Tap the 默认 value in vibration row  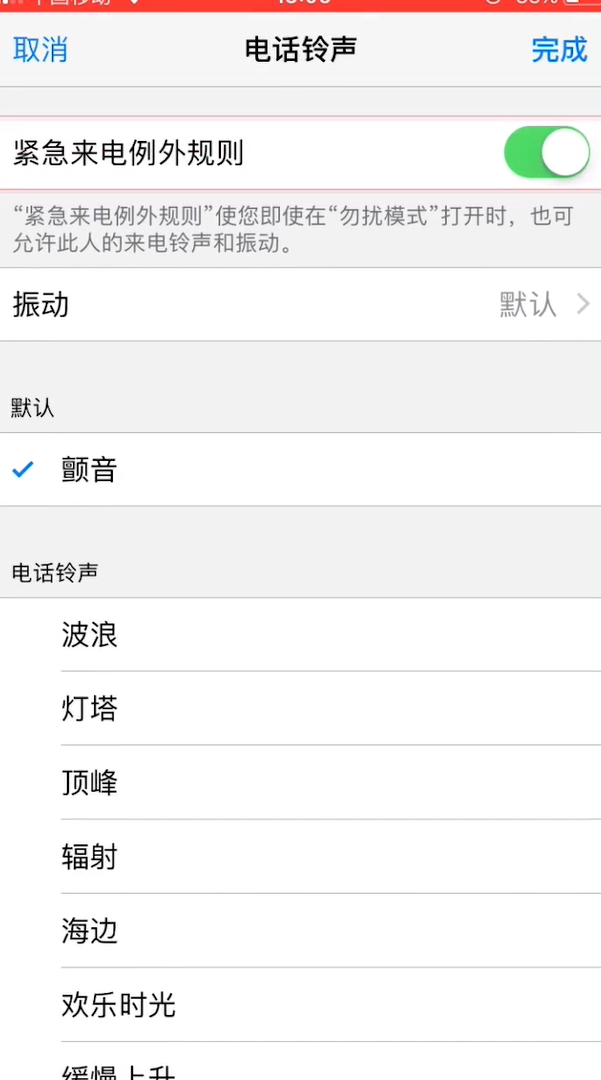click(x=528, y=304)
